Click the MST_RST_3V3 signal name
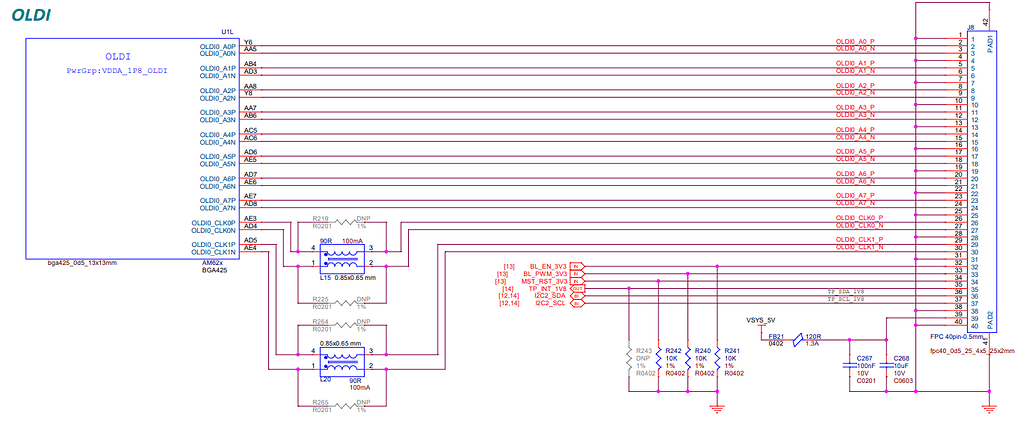Image resolution: width=1035 pixels, height=433 pixels. point(543,281)
